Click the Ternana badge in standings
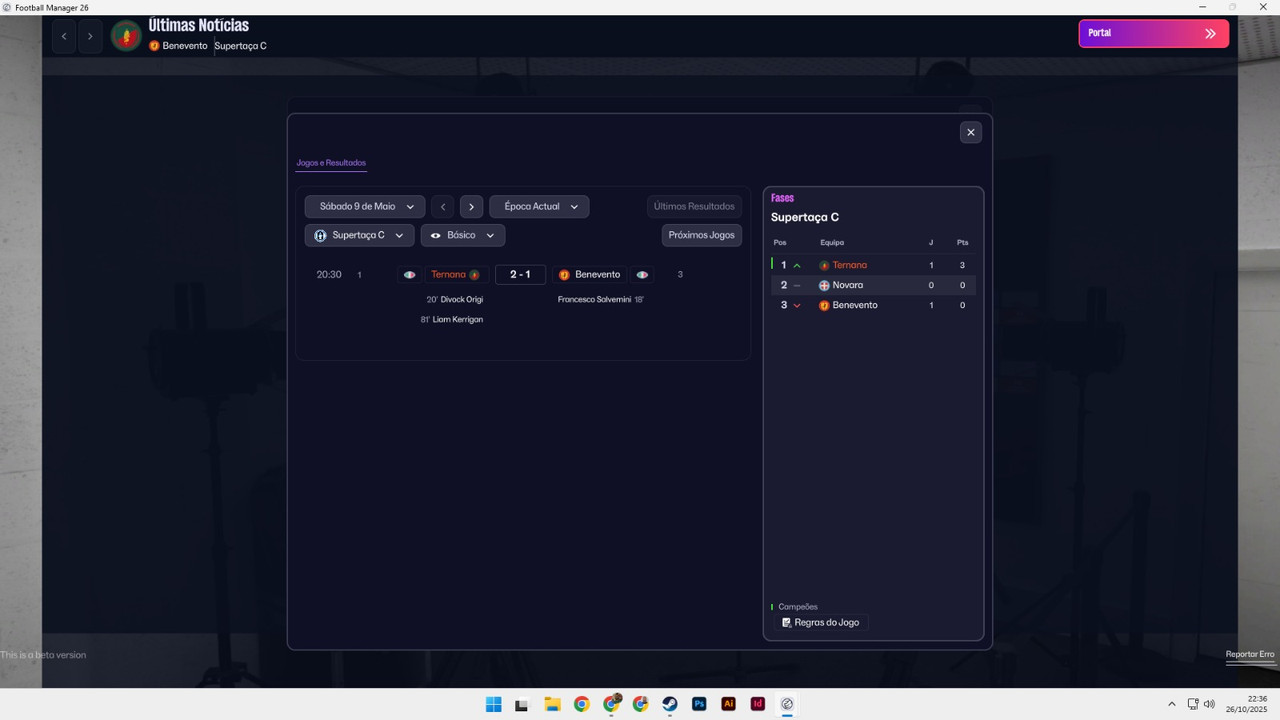This screenshot has height=720, width=1280. [824, 265]
